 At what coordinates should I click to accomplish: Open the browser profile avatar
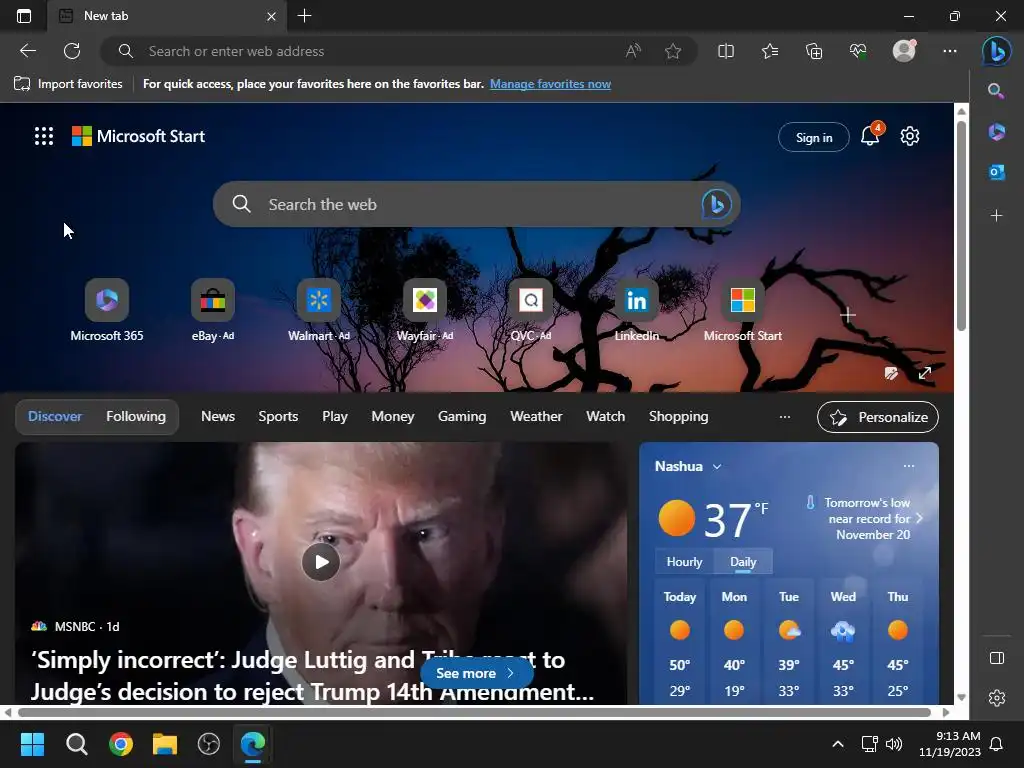point(904,51)
